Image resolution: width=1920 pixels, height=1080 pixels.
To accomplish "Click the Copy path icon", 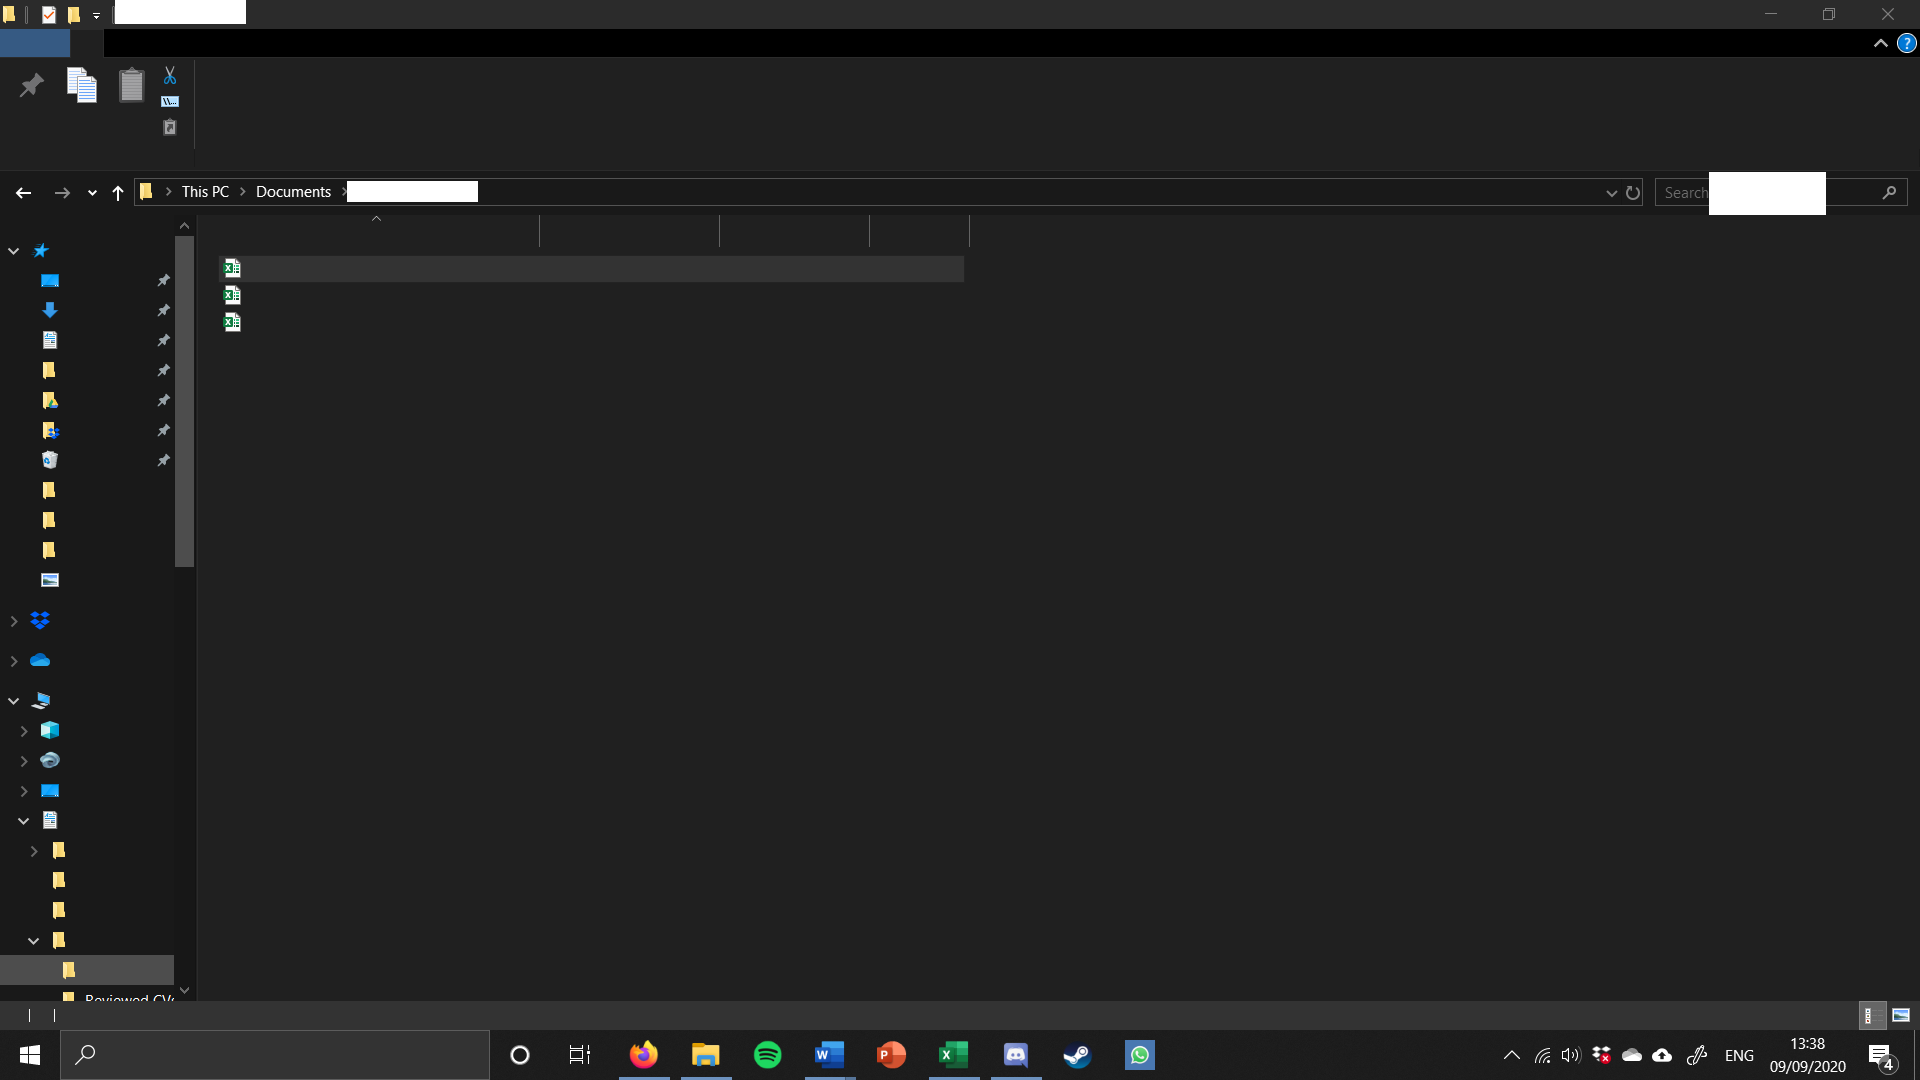I will point(170,101).
